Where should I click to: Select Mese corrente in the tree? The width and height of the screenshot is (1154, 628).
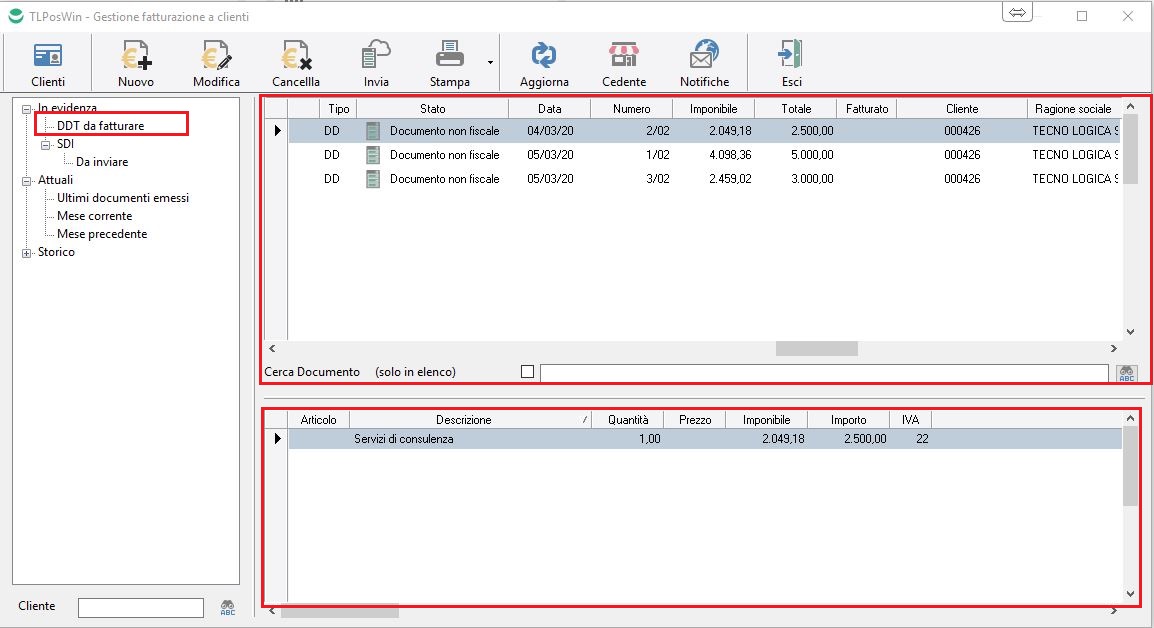pos(94,216)
